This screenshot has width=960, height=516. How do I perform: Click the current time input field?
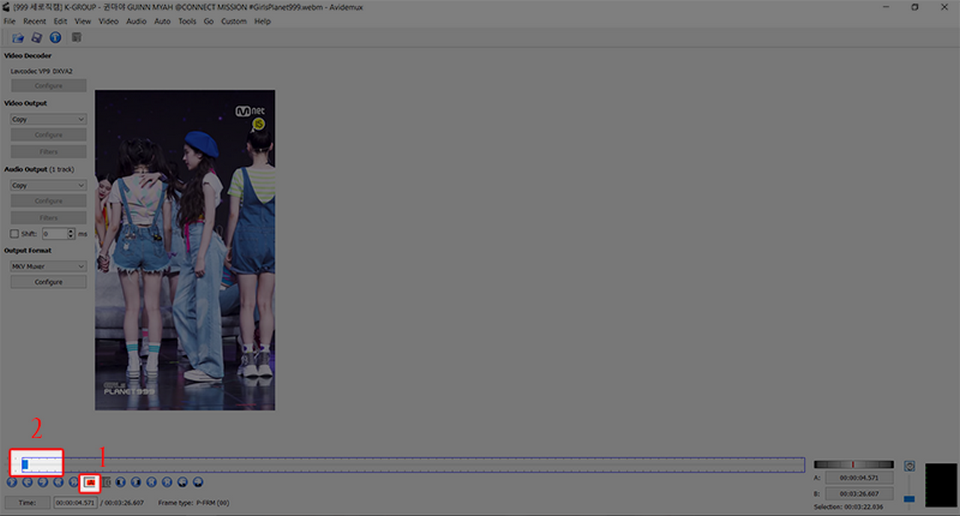coord(75,503)
